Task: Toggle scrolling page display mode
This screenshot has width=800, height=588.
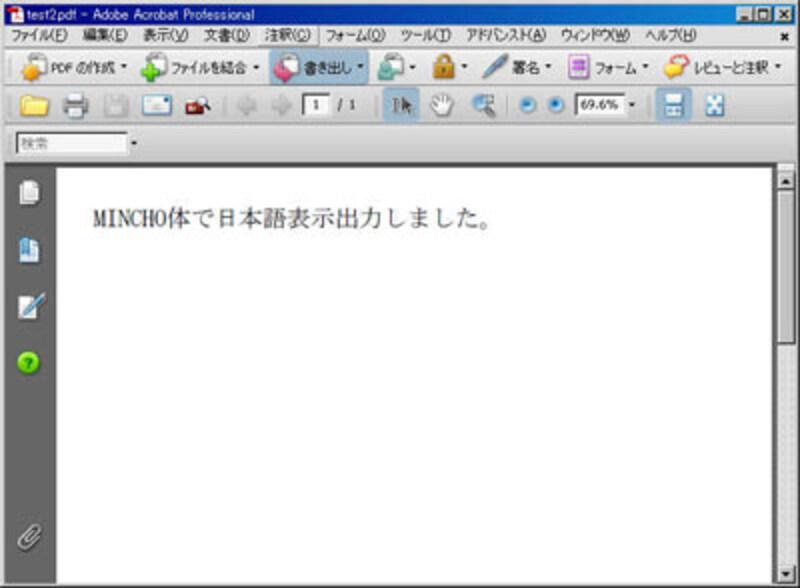Action: [673, 106]
